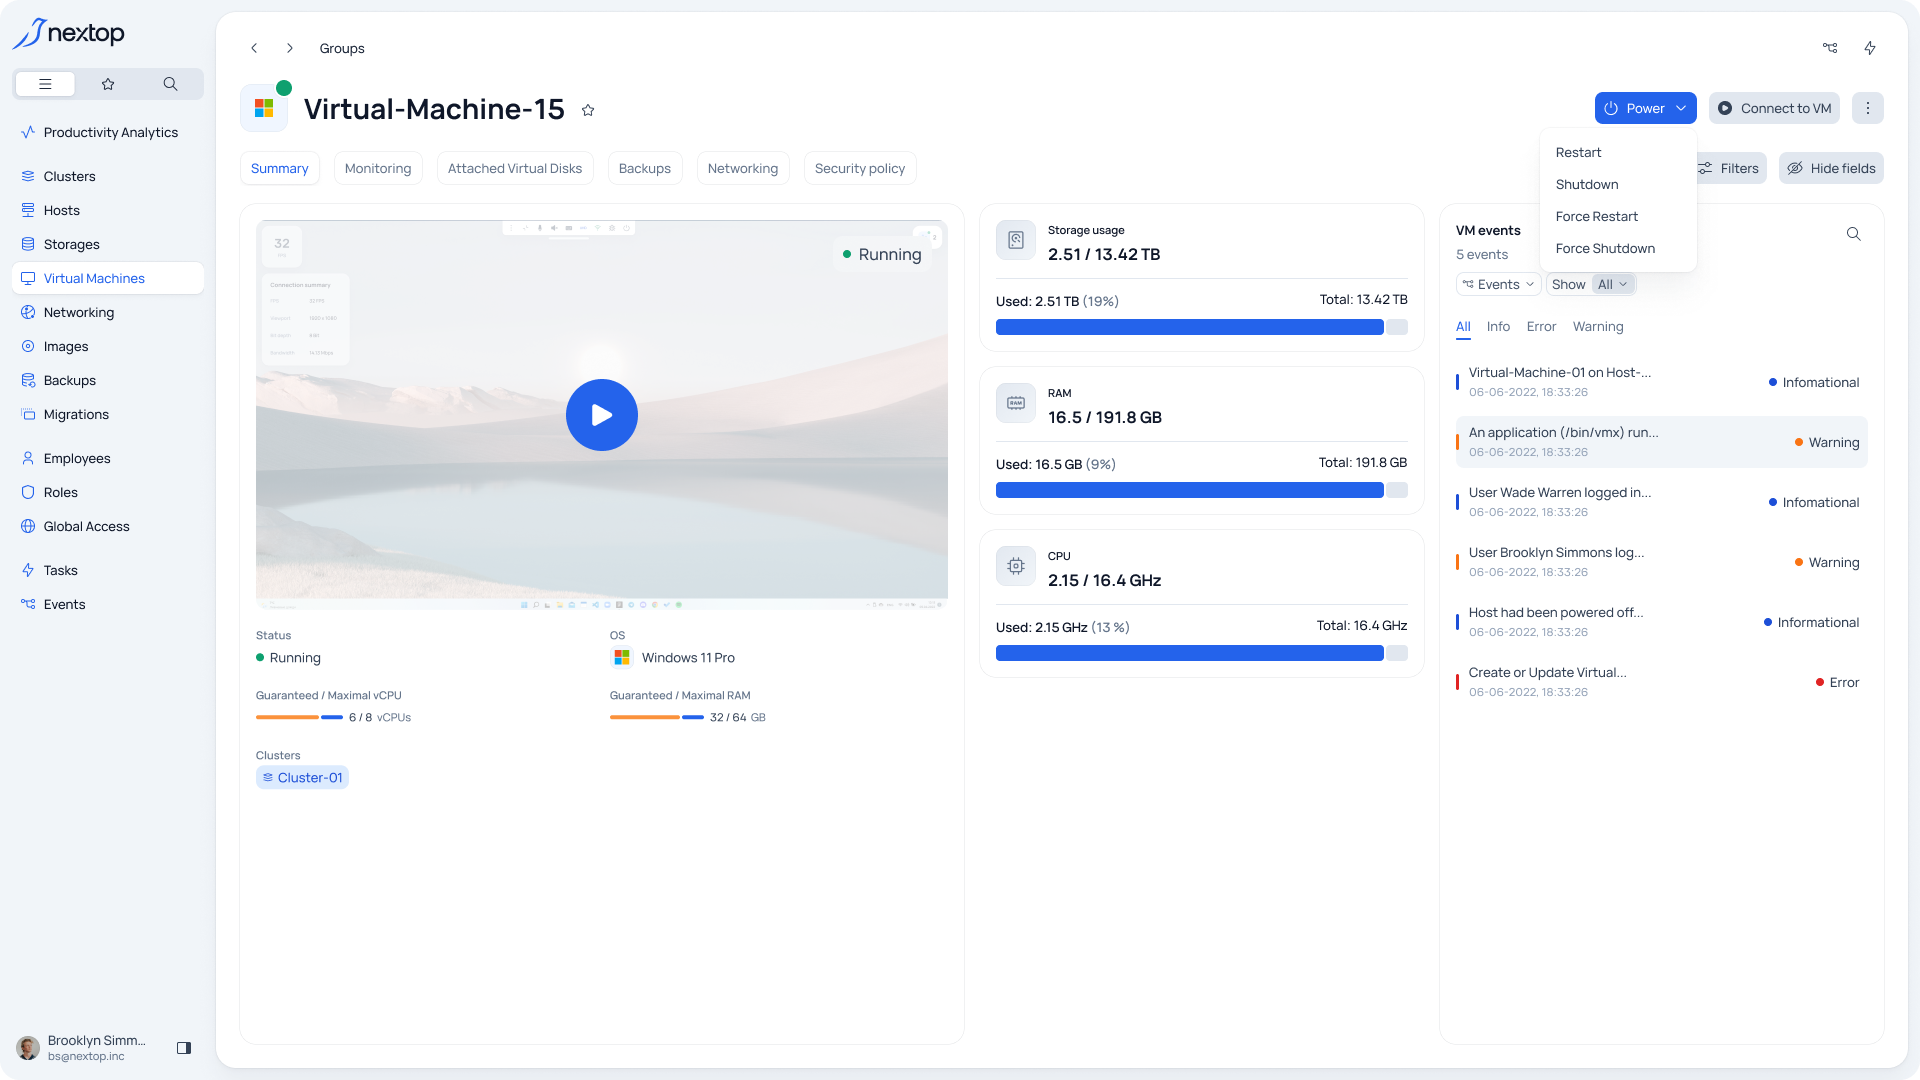1920x1080 pixels.
Task: Open lightning quick actions icon
Action: click(x=1870, y=48)
